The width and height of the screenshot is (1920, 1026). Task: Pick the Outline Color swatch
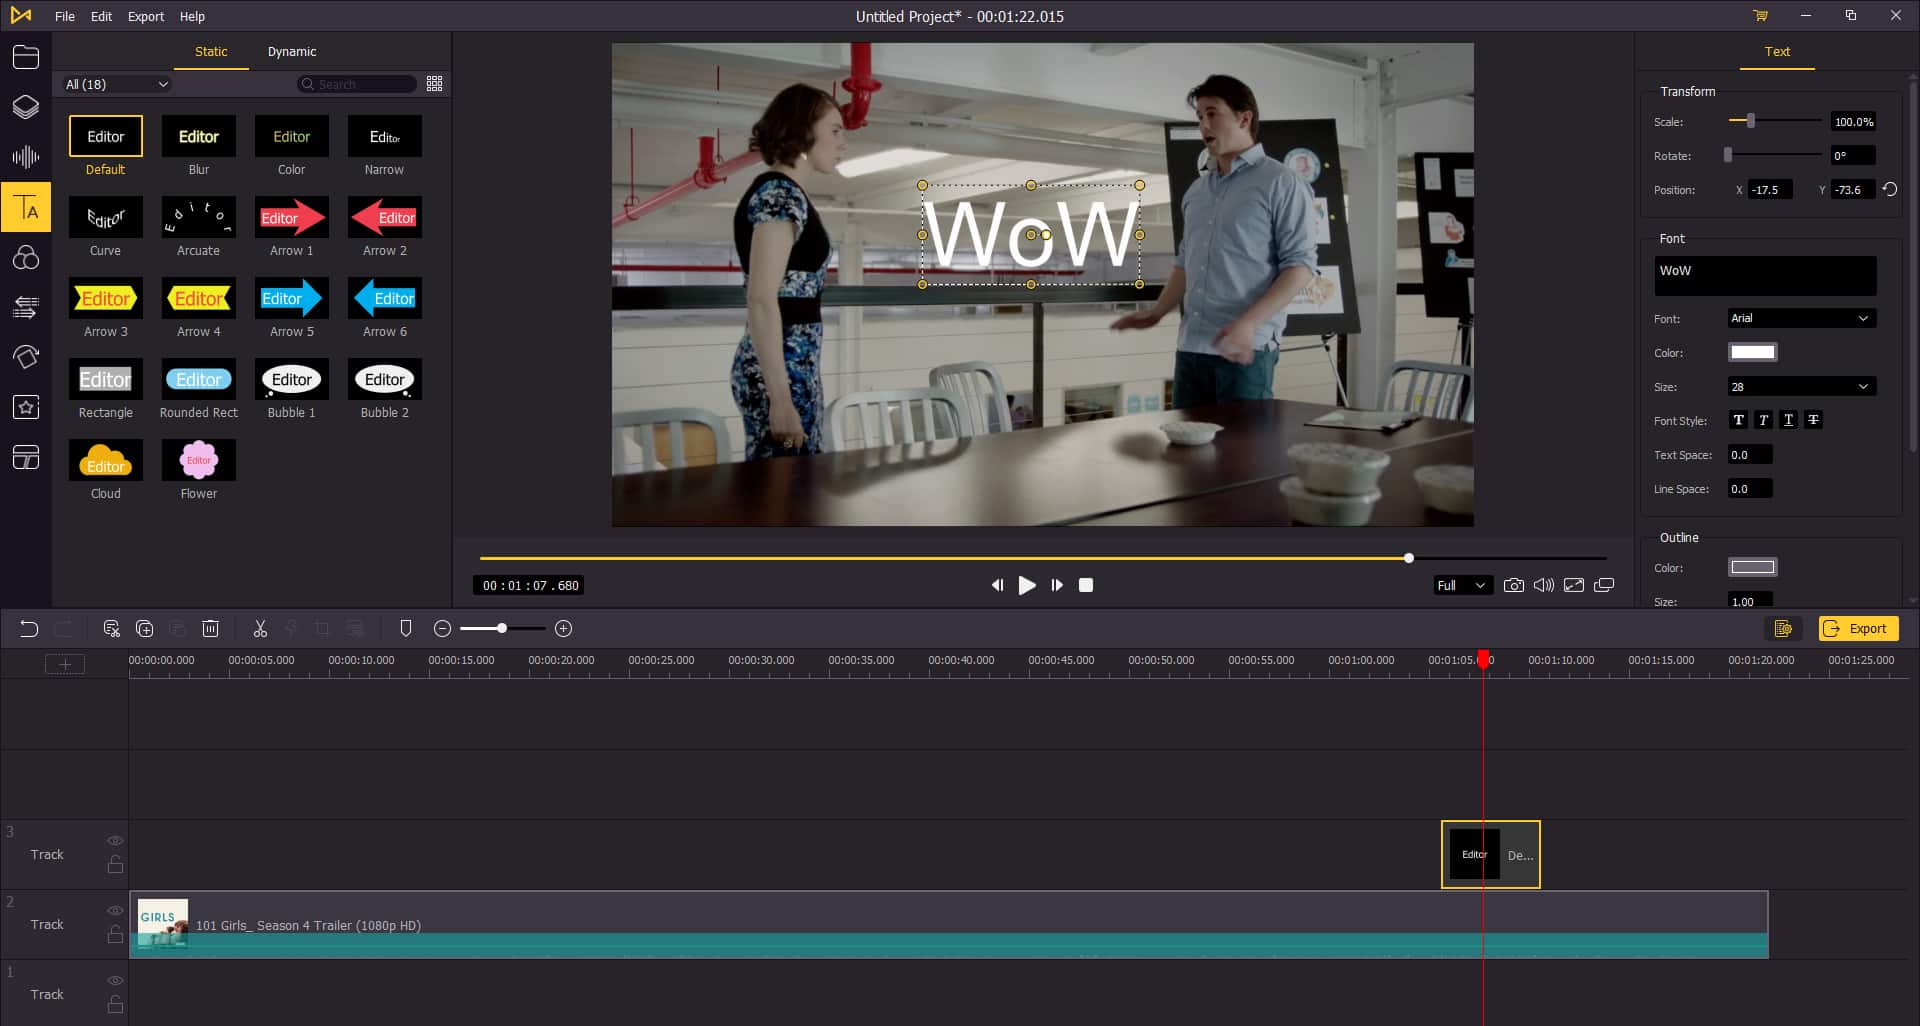pos(1752,567)
